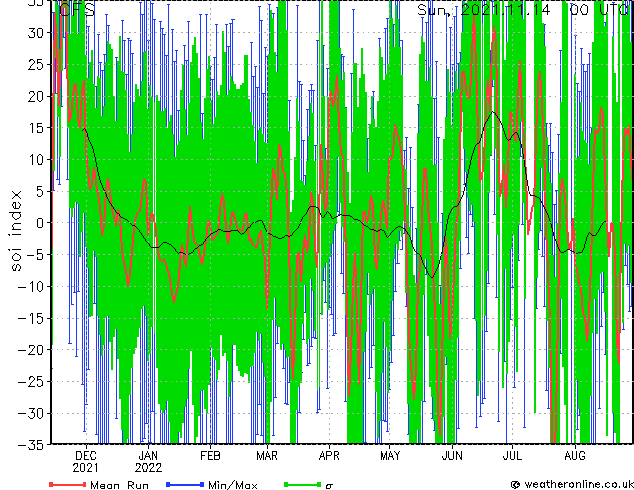Click the 'APR' month label
Image resolution: width=634 pixels, height=490 pixels.
(x=329, y=456)
